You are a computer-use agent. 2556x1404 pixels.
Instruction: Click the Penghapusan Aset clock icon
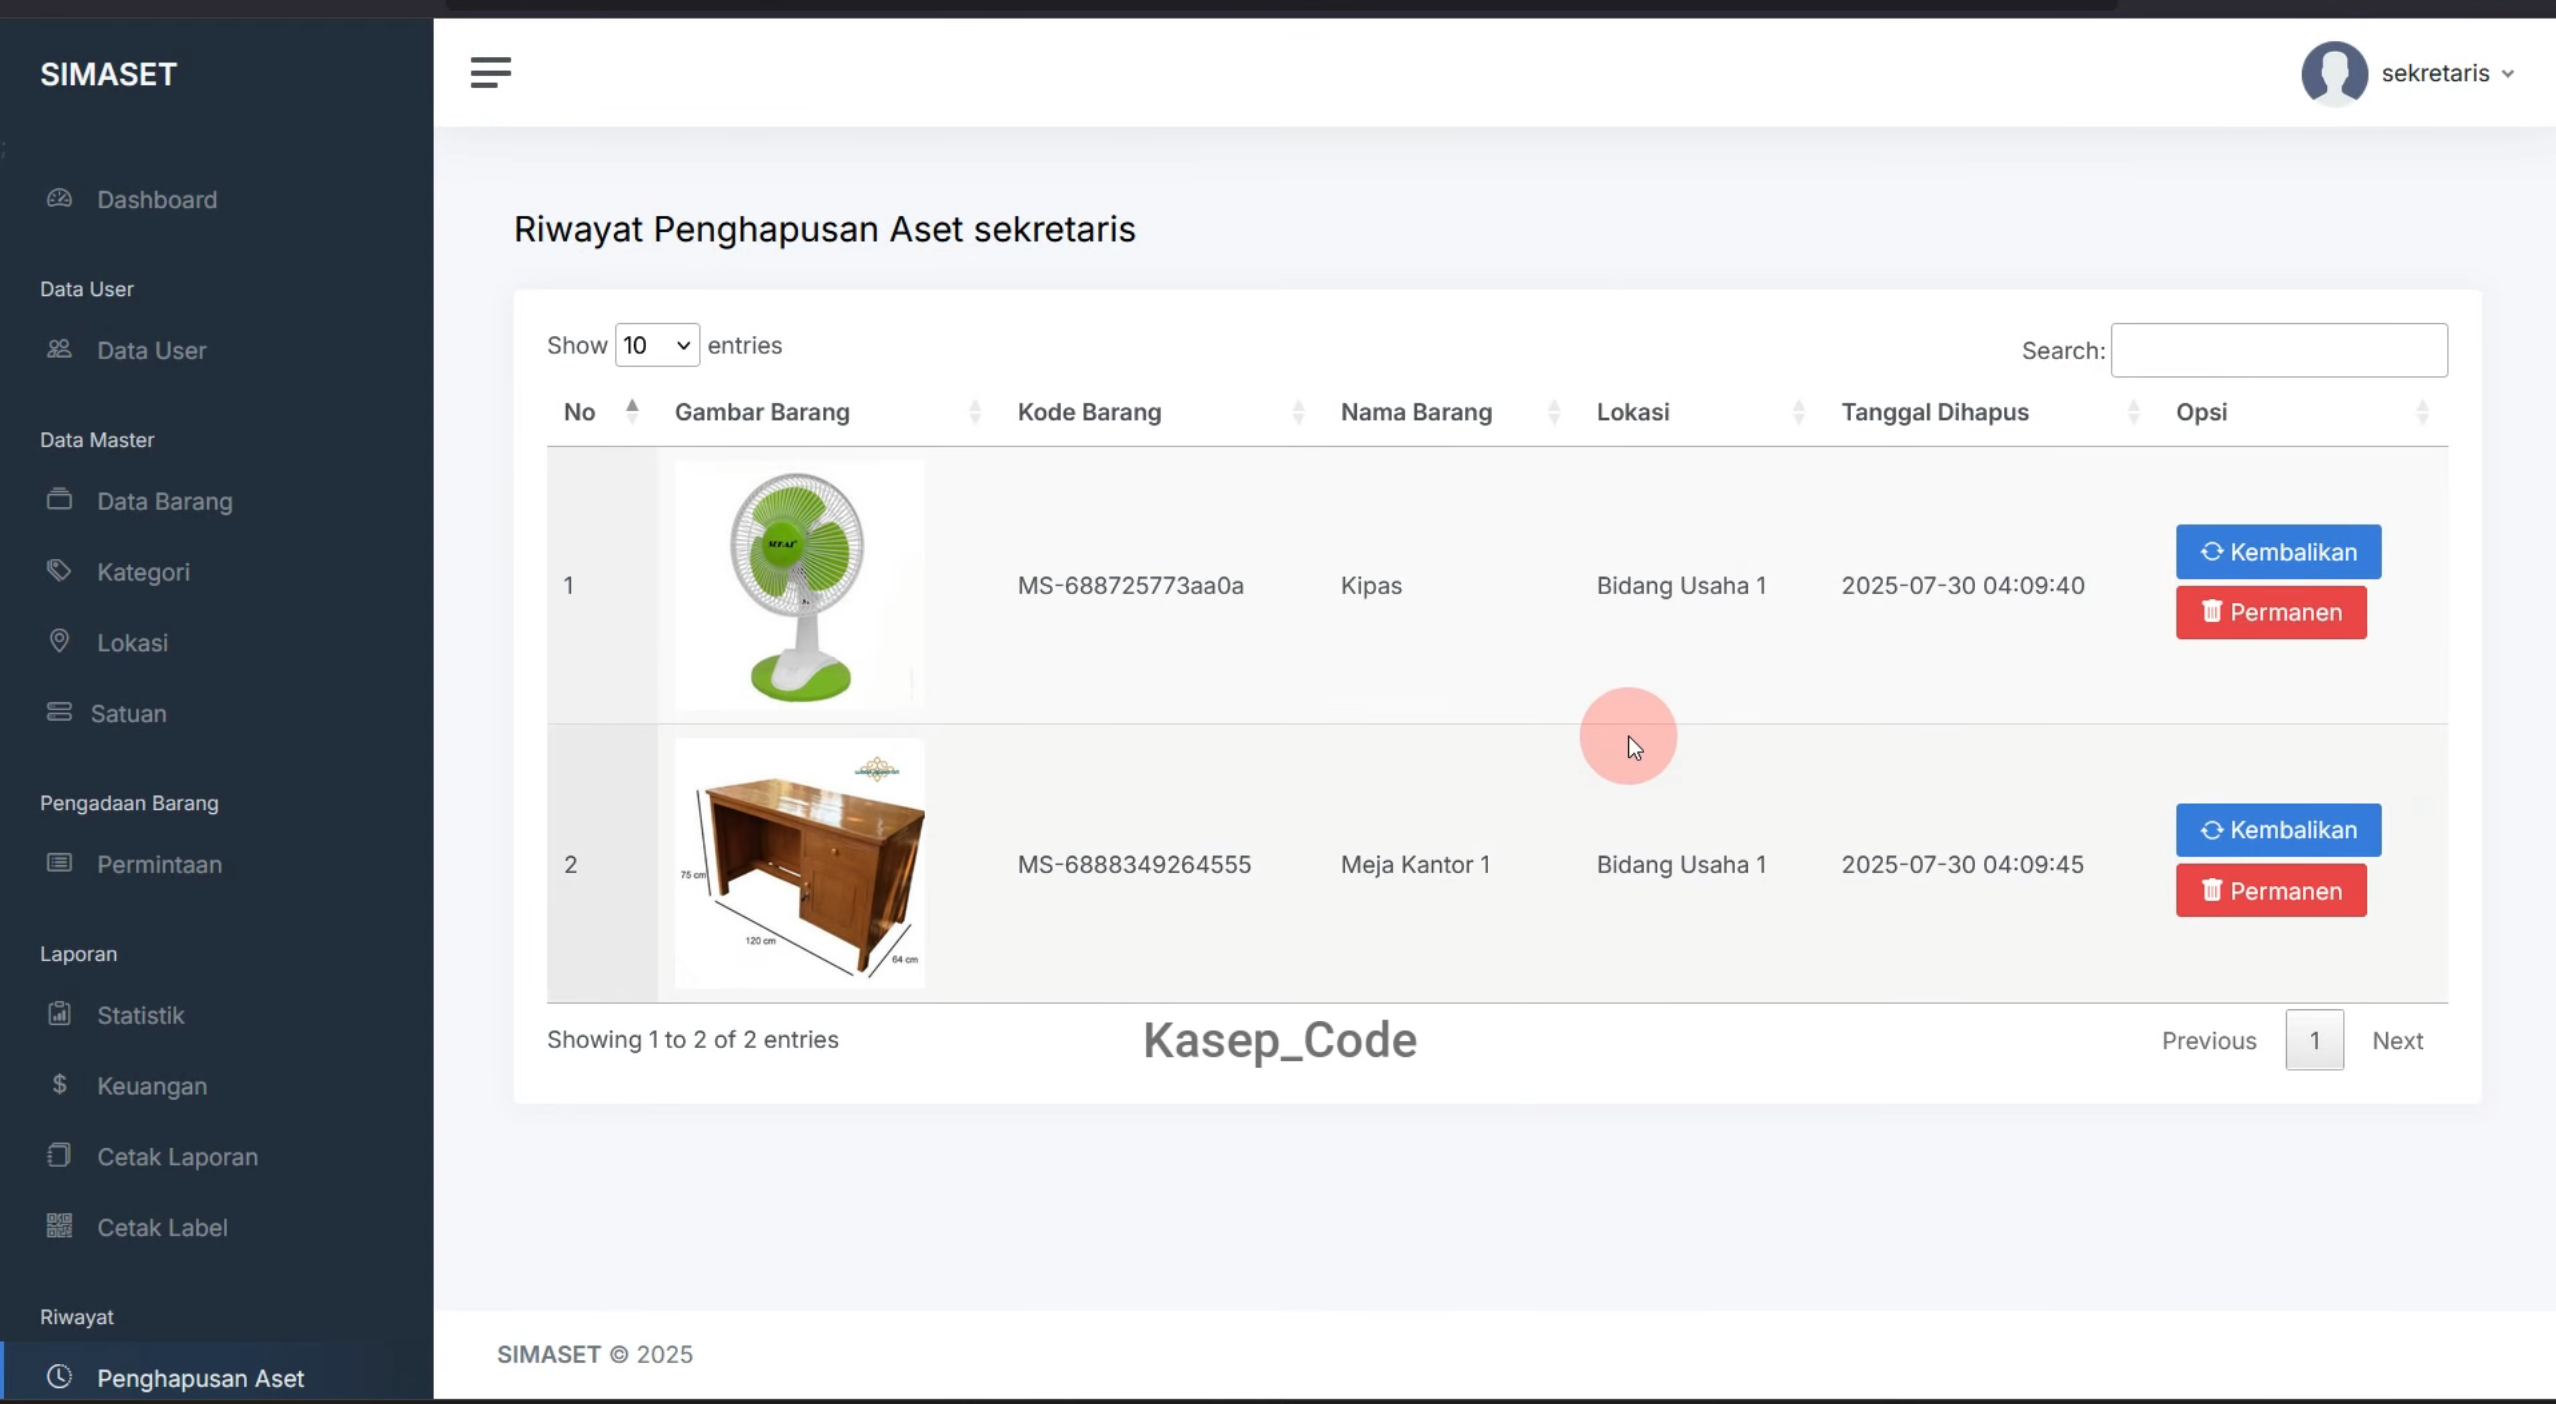pos(59,1377)
